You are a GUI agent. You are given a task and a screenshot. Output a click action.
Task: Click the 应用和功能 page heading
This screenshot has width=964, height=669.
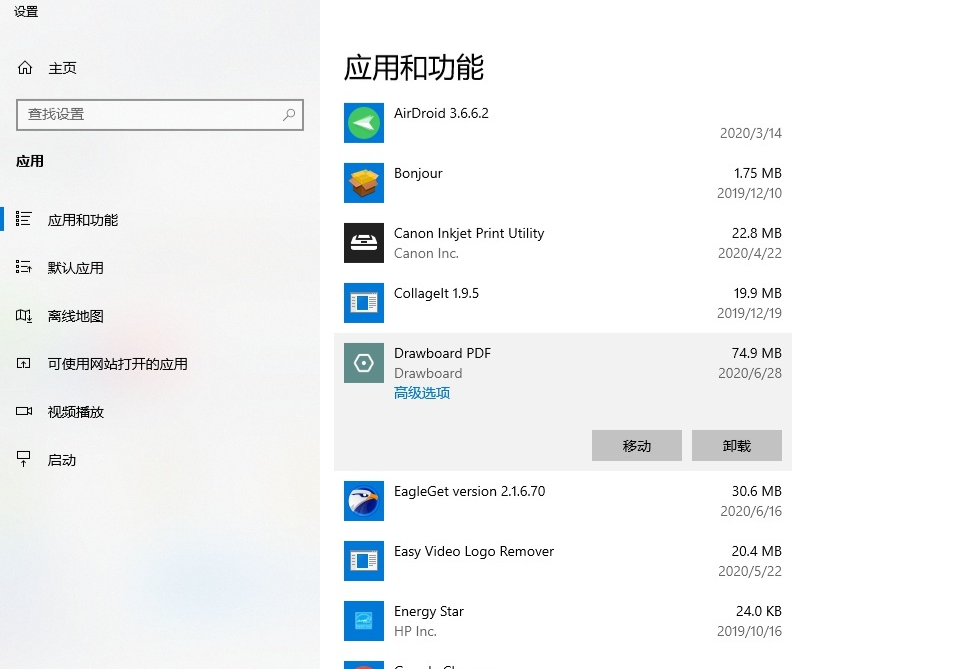coord(414,68)
